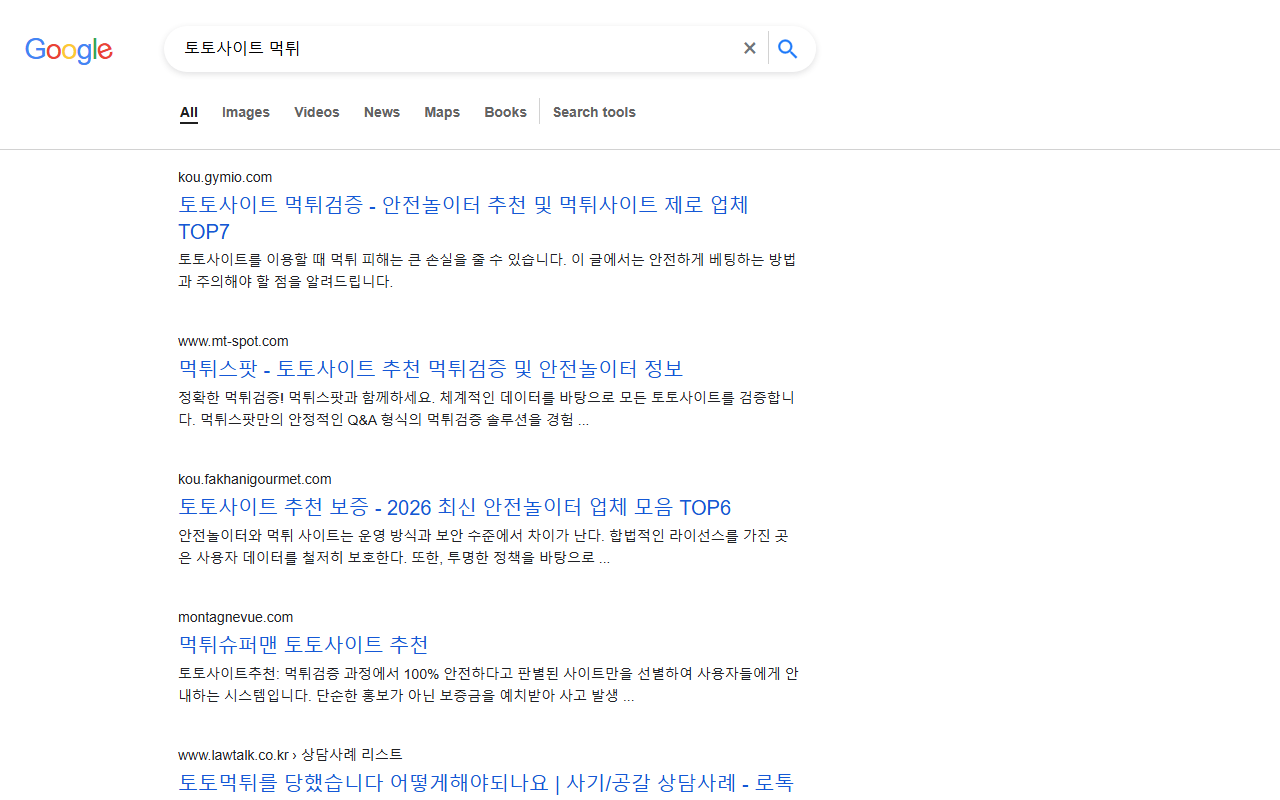
Task: Click the Google logo
Action: tap(69, 50)
